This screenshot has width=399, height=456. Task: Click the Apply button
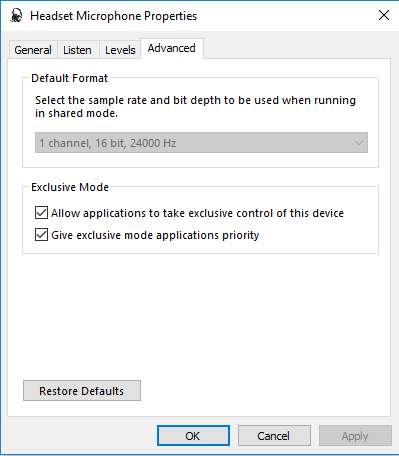tap(355, 436)
